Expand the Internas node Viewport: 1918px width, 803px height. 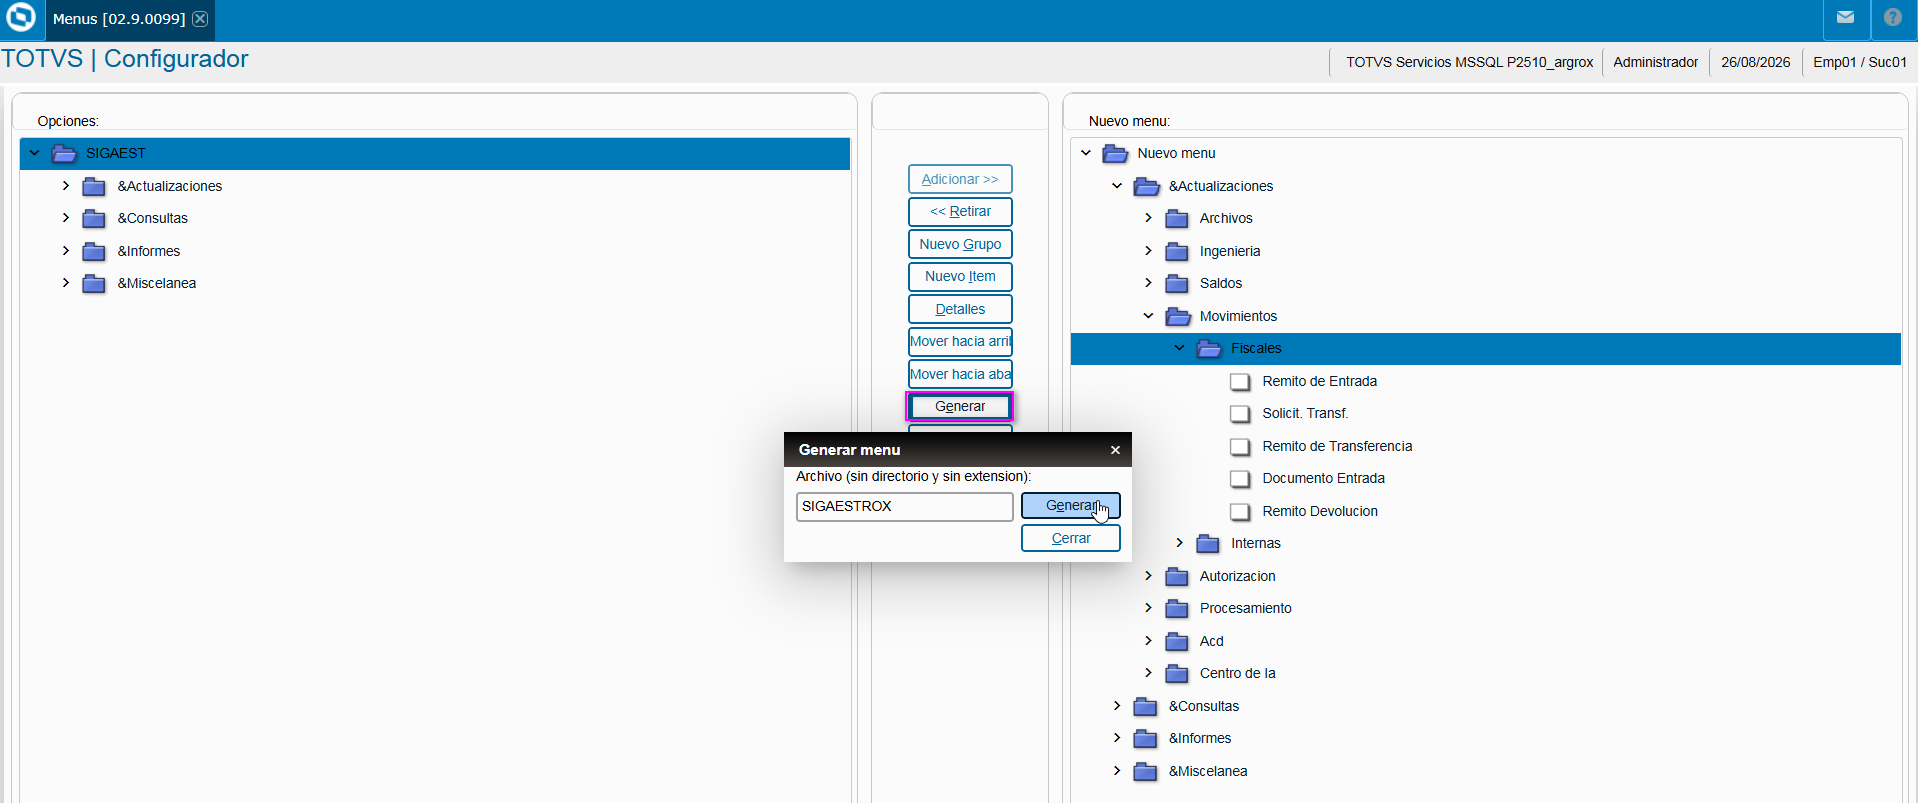1179,543
